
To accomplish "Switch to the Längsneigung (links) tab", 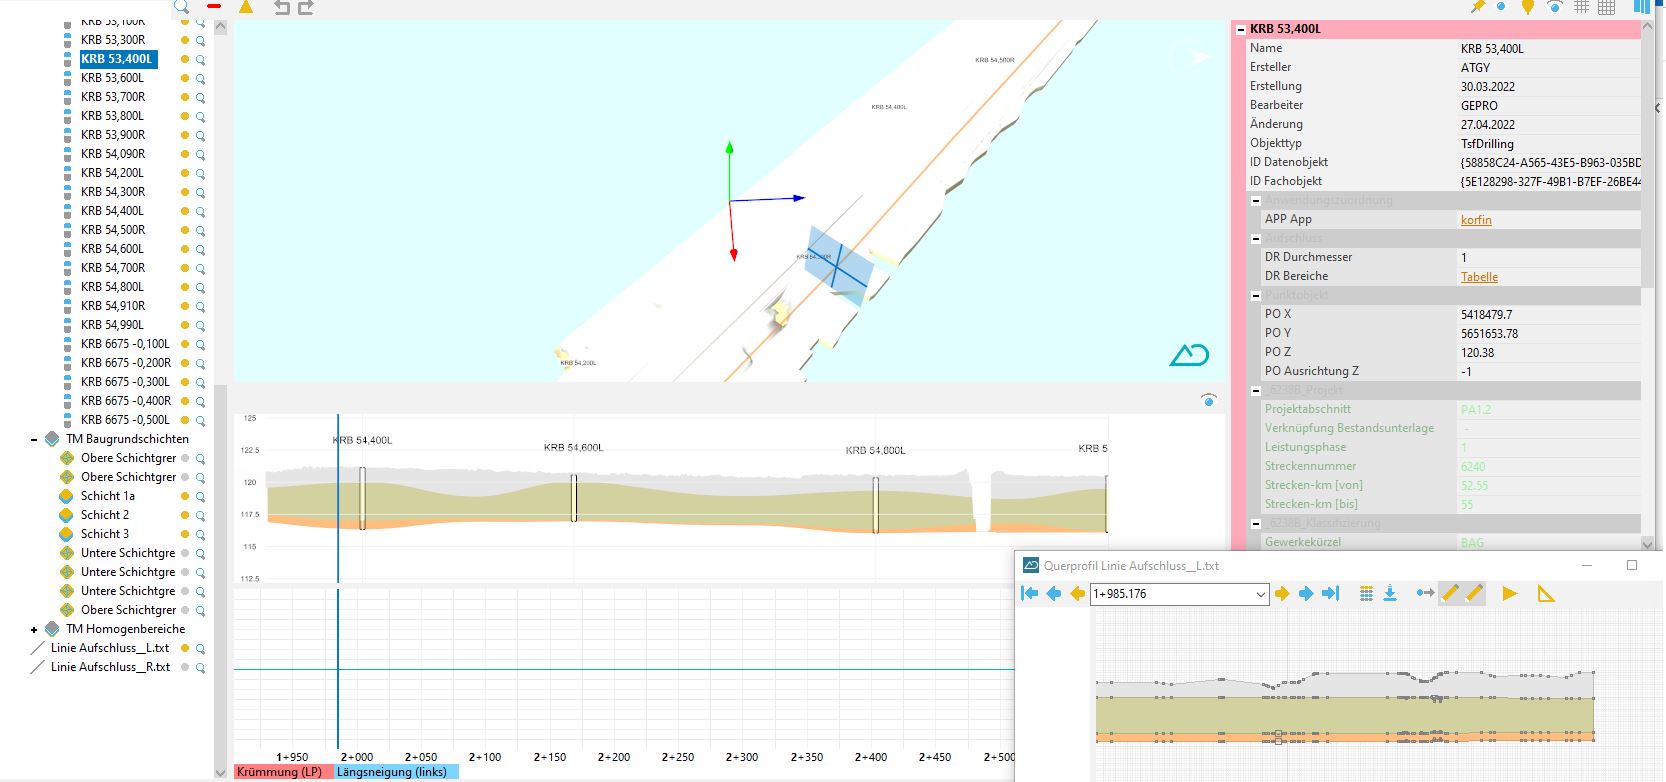I will 395,772.
